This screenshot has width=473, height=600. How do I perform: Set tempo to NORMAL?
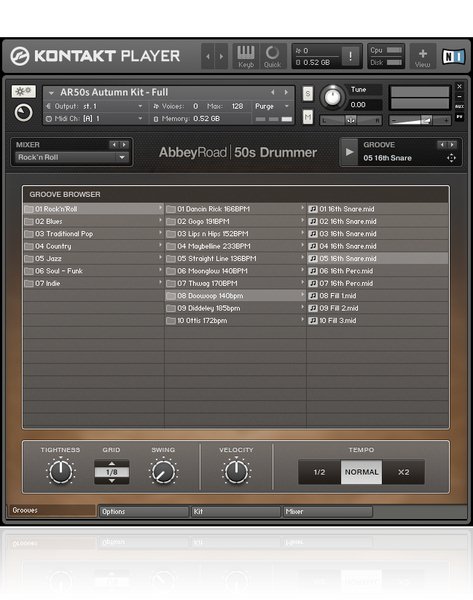pos(361,472)
